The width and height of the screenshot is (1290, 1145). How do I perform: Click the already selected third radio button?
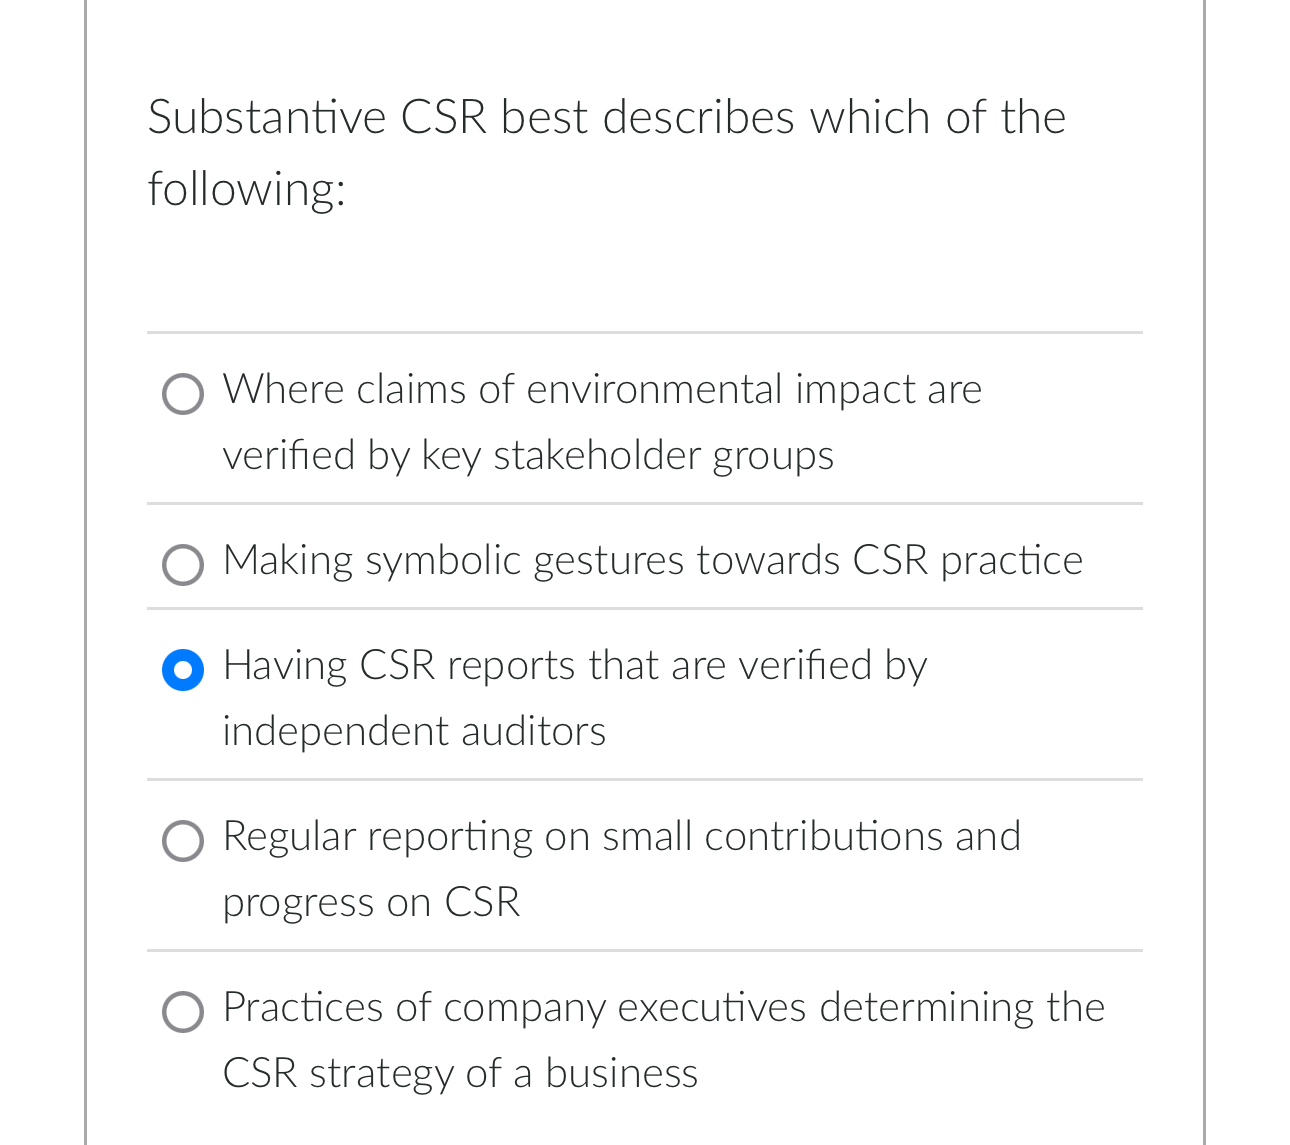click(183, 670)
